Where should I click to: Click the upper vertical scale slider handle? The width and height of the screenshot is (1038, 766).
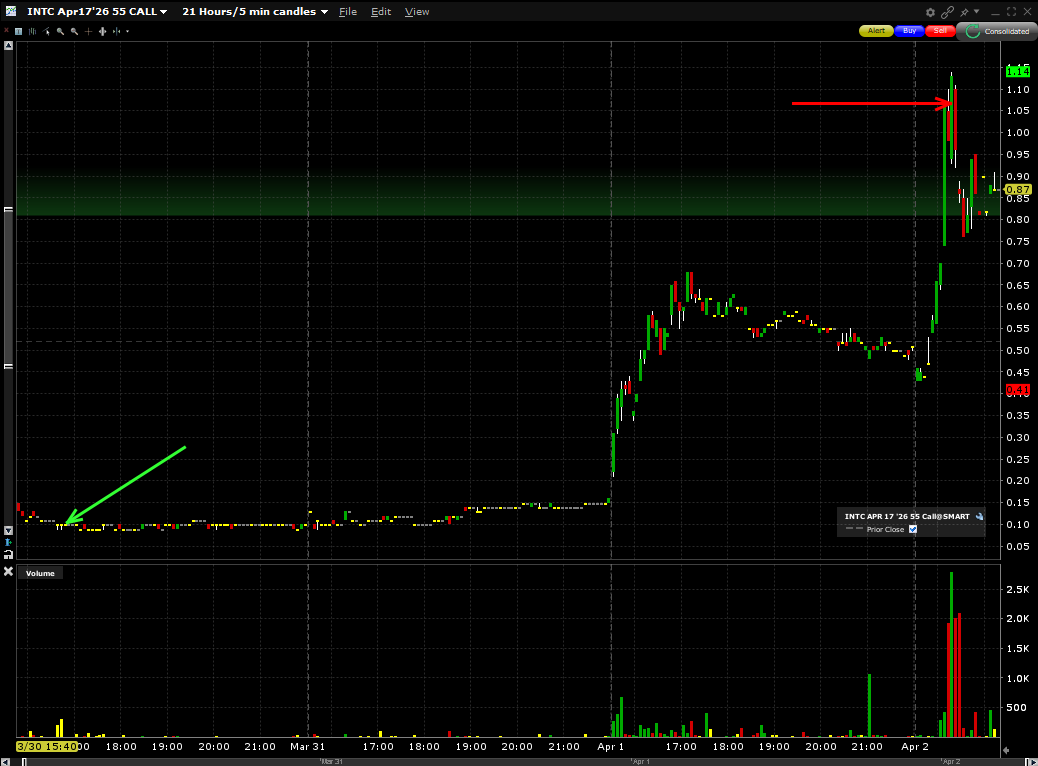(8, 209)
